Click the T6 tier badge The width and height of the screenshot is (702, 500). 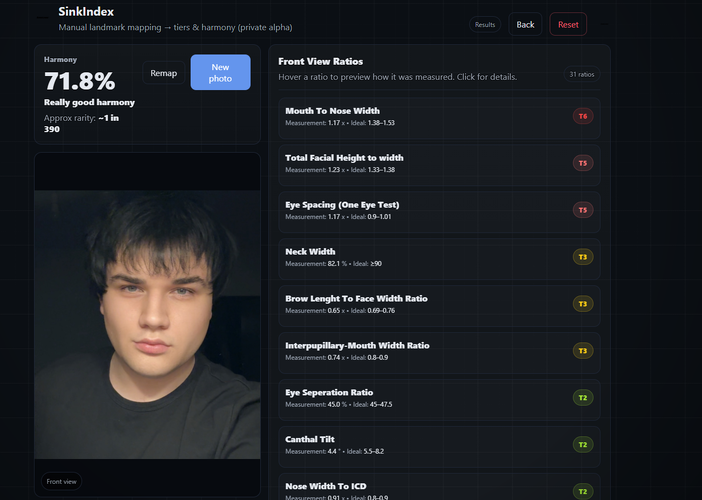pyautogui.click(x=583, y=116)
